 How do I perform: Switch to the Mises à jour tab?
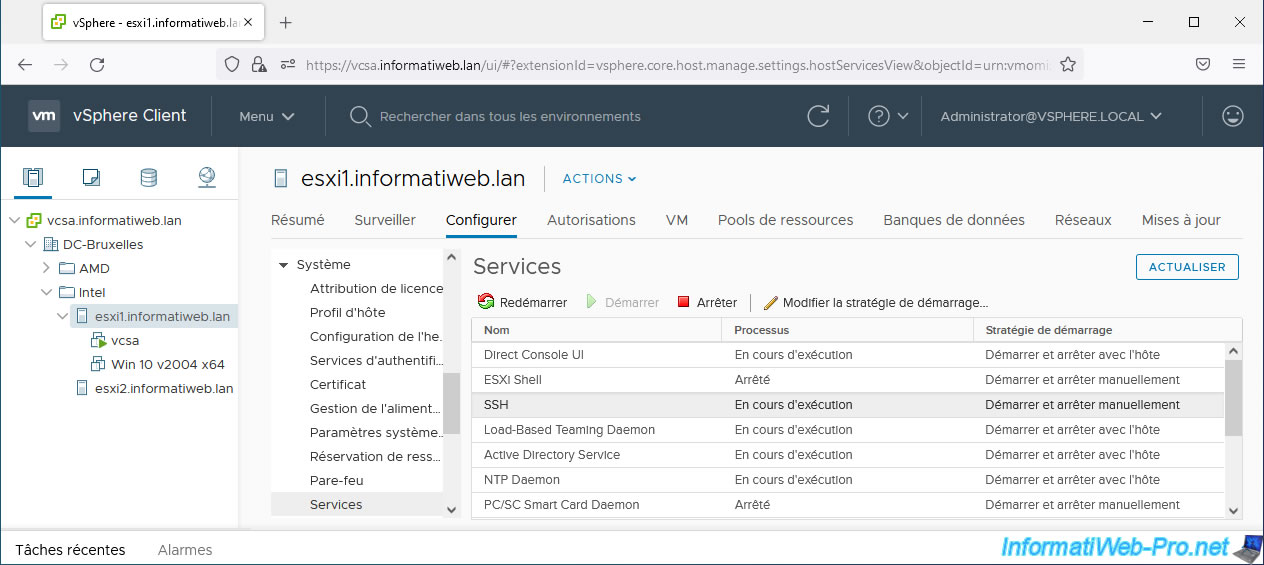1181,220
